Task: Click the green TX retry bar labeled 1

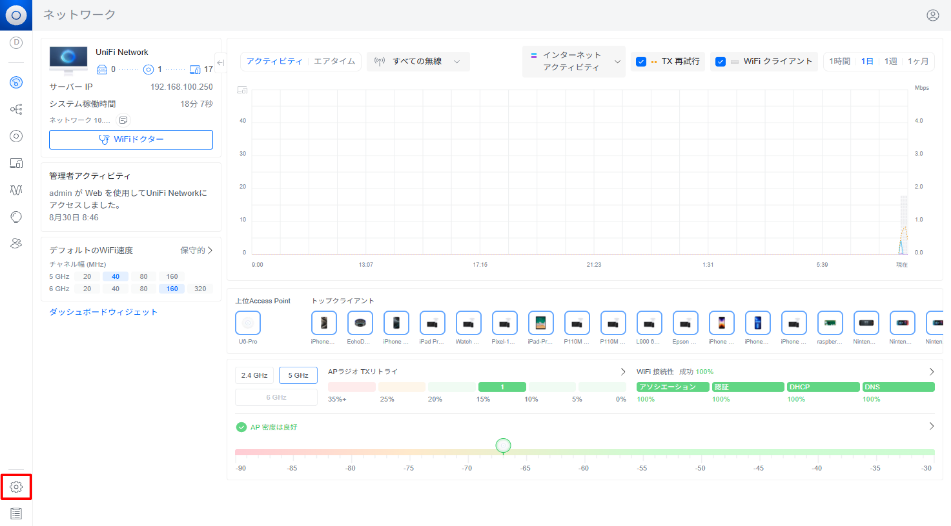Action: point(502,386)
